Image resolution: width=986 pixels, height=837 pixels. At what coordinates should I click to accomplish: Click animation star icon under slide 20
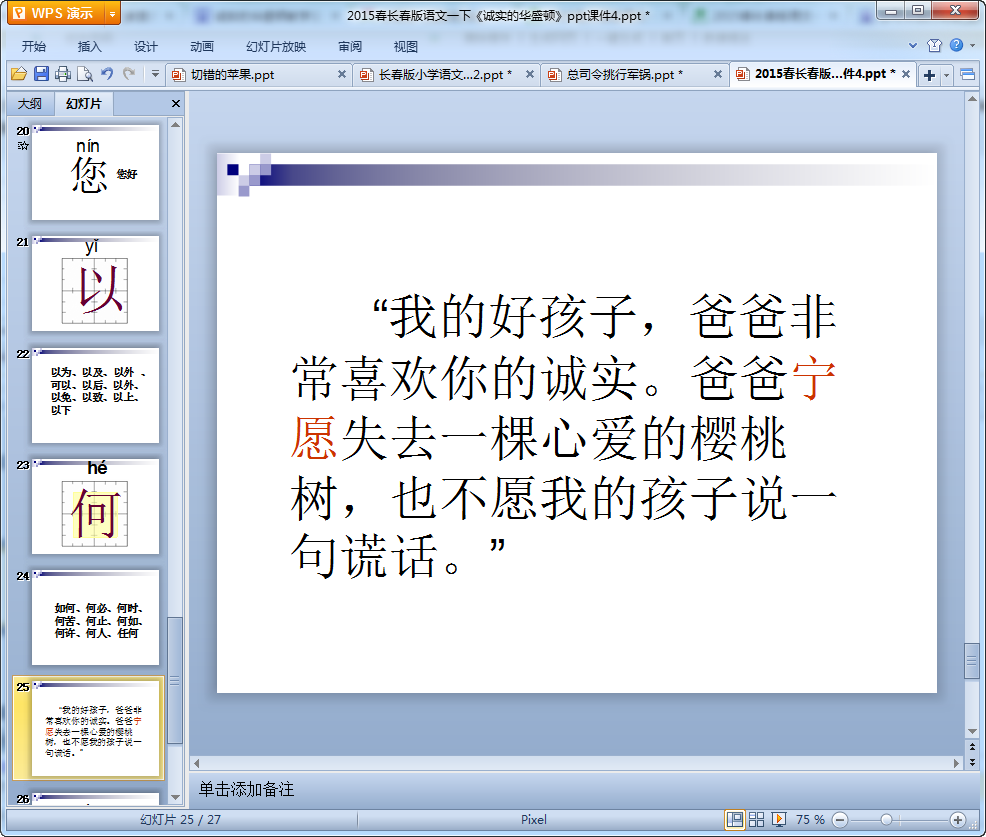23,146
